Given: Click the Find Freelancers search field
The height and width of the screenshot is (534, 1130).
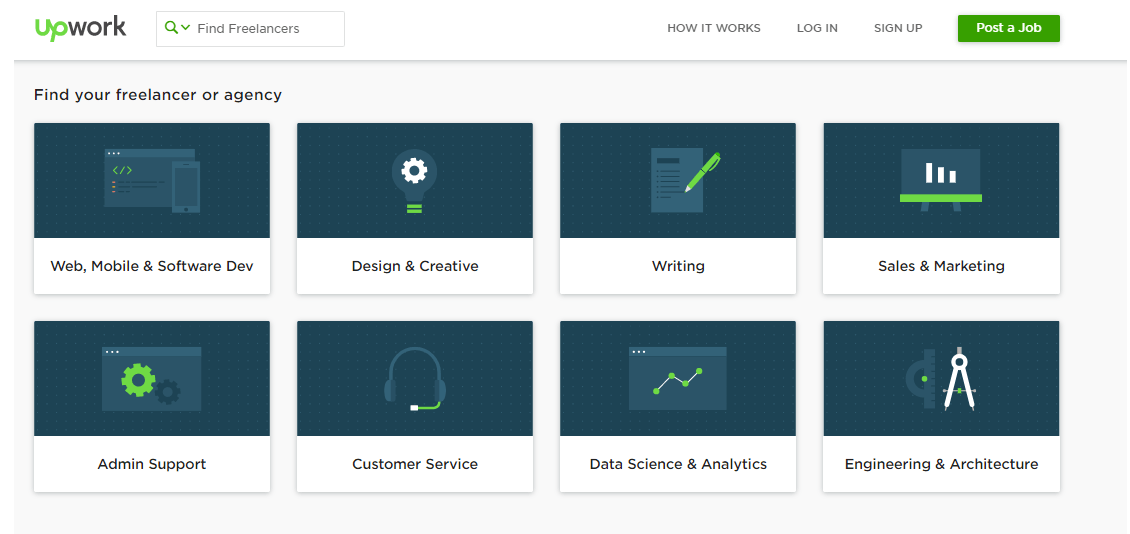Looking at the screenshot, I should [265, 29].
